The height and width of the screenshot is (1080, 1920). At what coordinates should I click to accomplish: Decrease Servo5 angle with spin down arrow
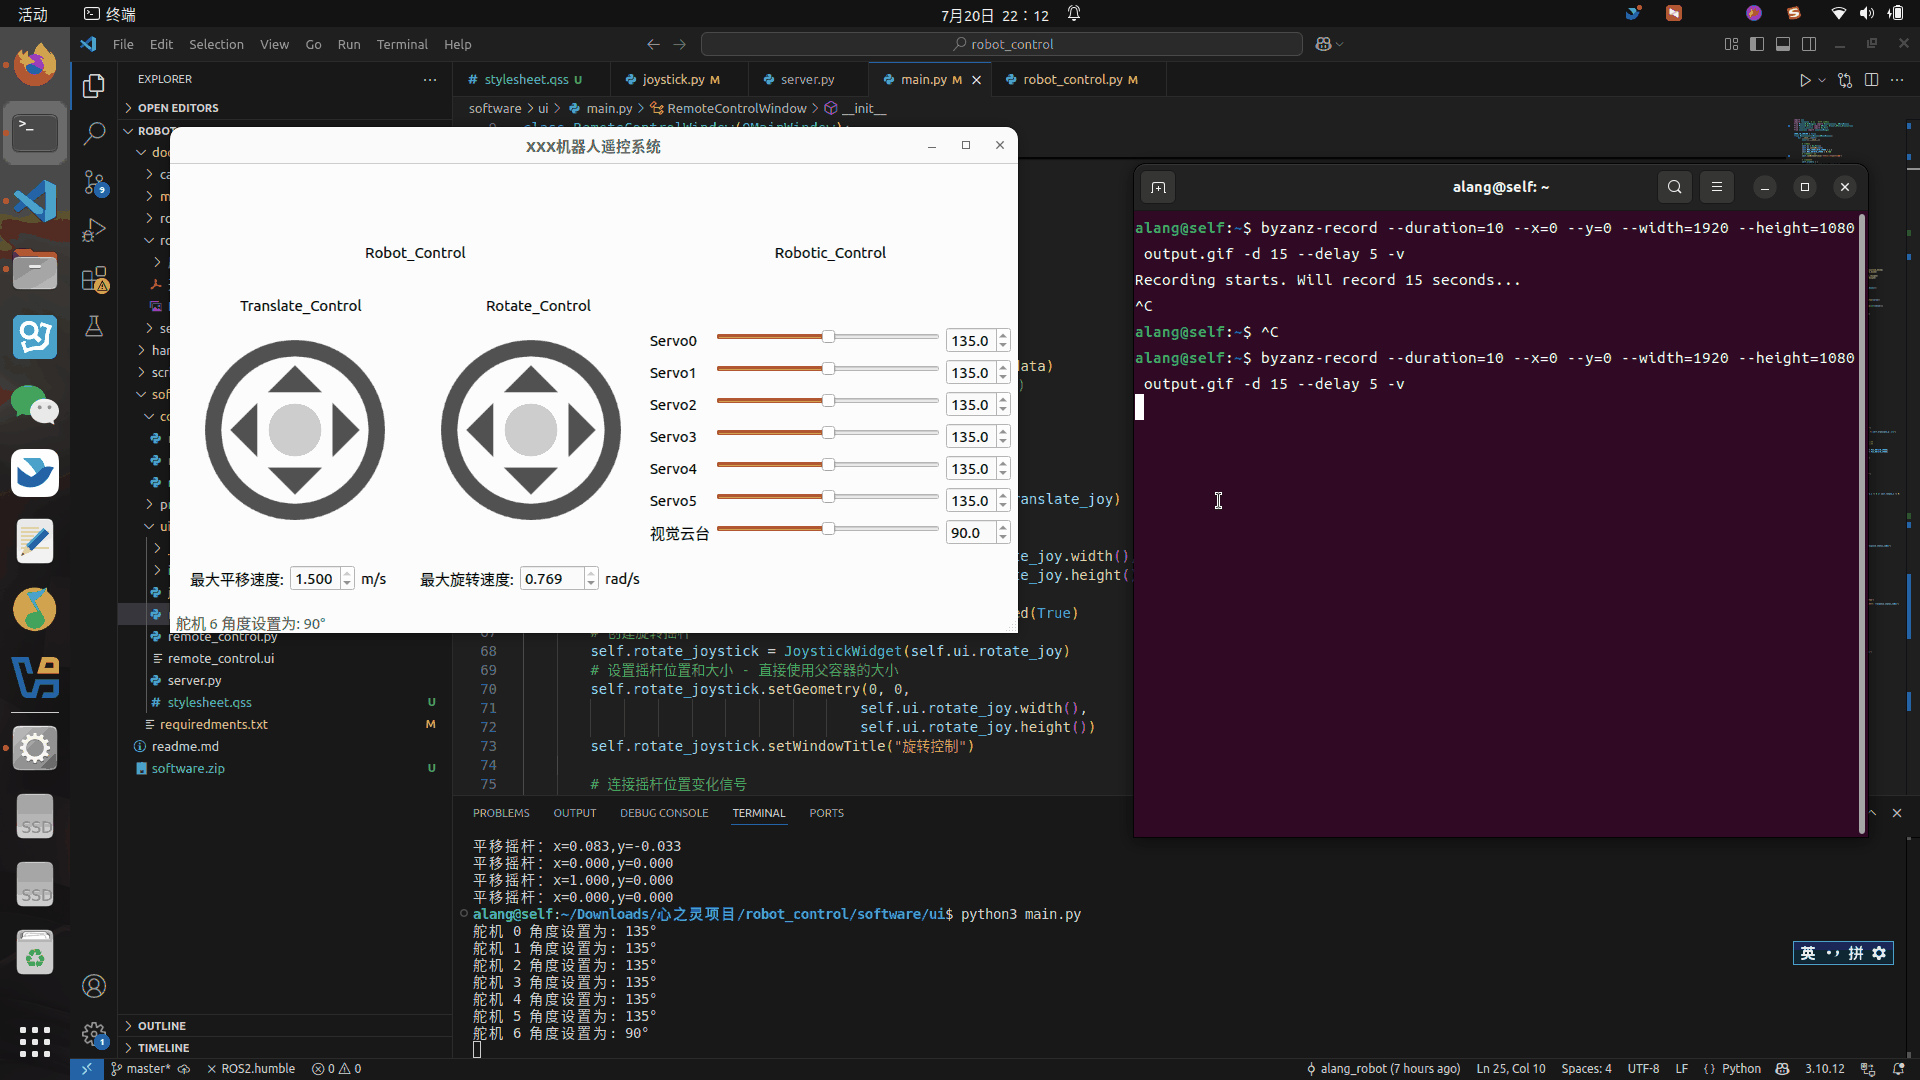1003,506
